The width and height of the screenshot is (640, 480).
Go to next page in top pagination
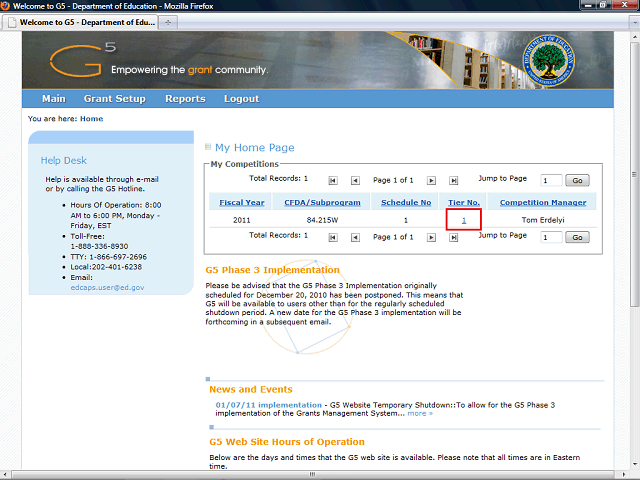click(431, 180)
